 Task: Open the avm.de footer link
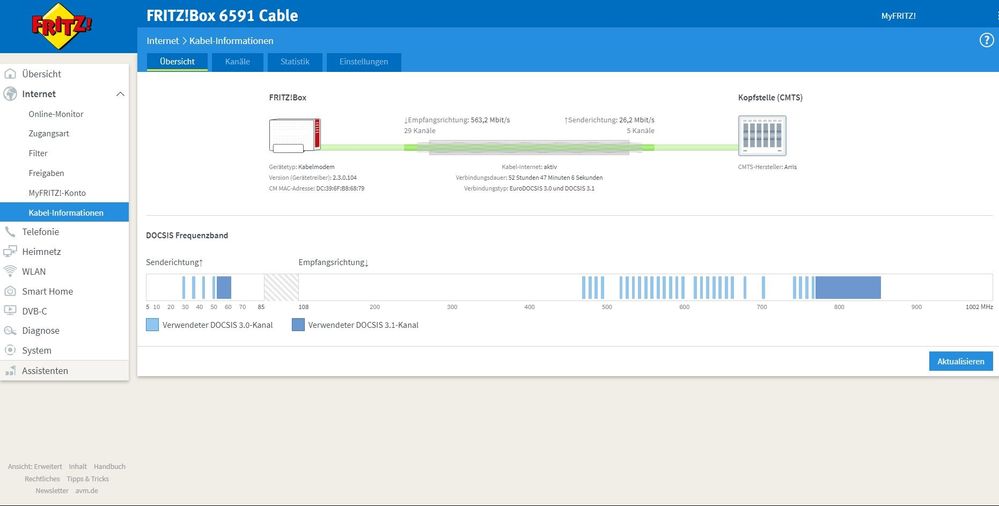(x=87, y=491)
